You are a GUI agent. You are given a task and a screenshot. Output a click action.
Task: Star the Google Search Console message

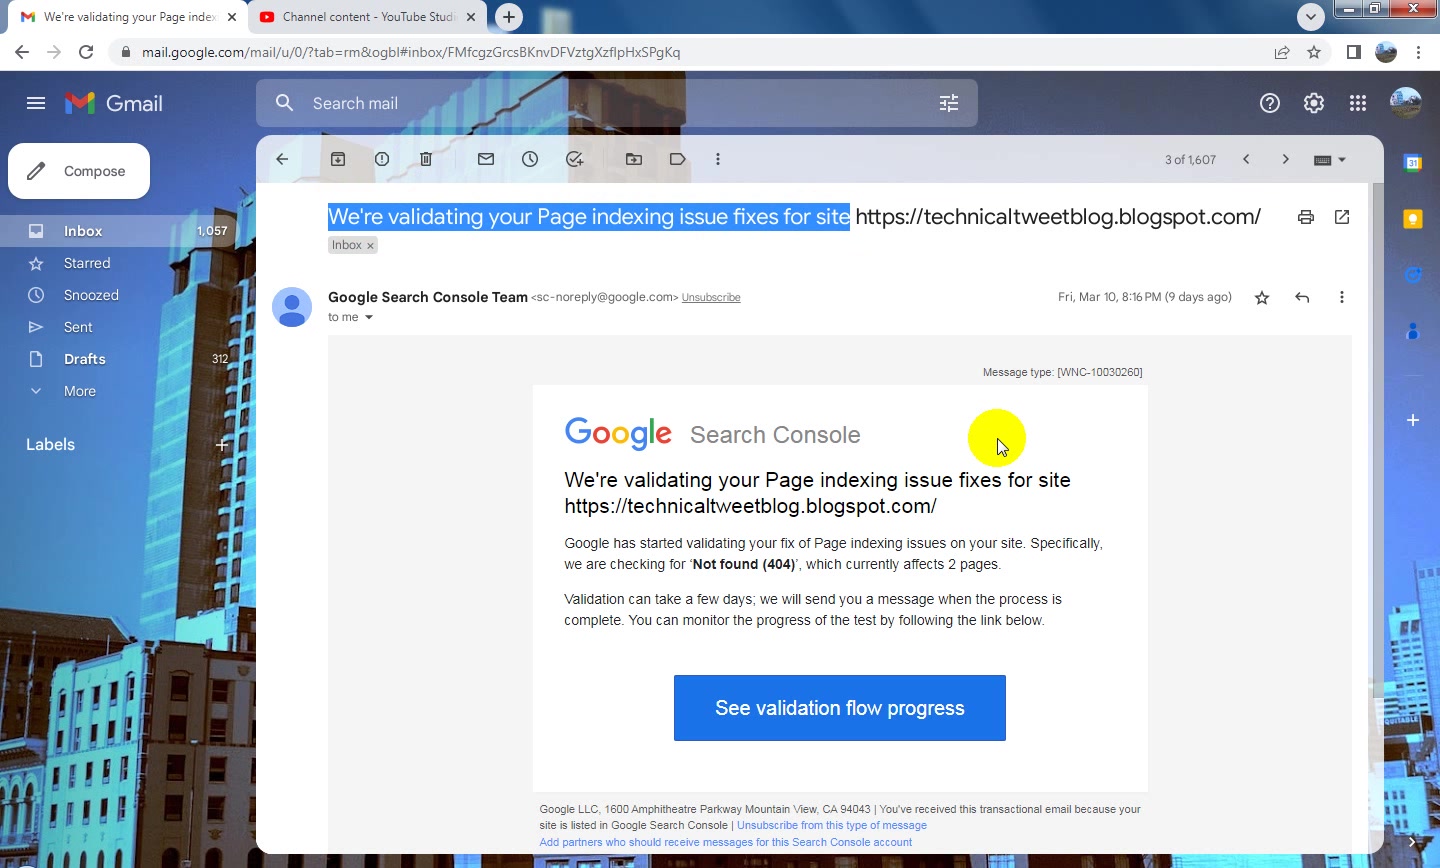pyautogui.click(x=1262, y=297)
